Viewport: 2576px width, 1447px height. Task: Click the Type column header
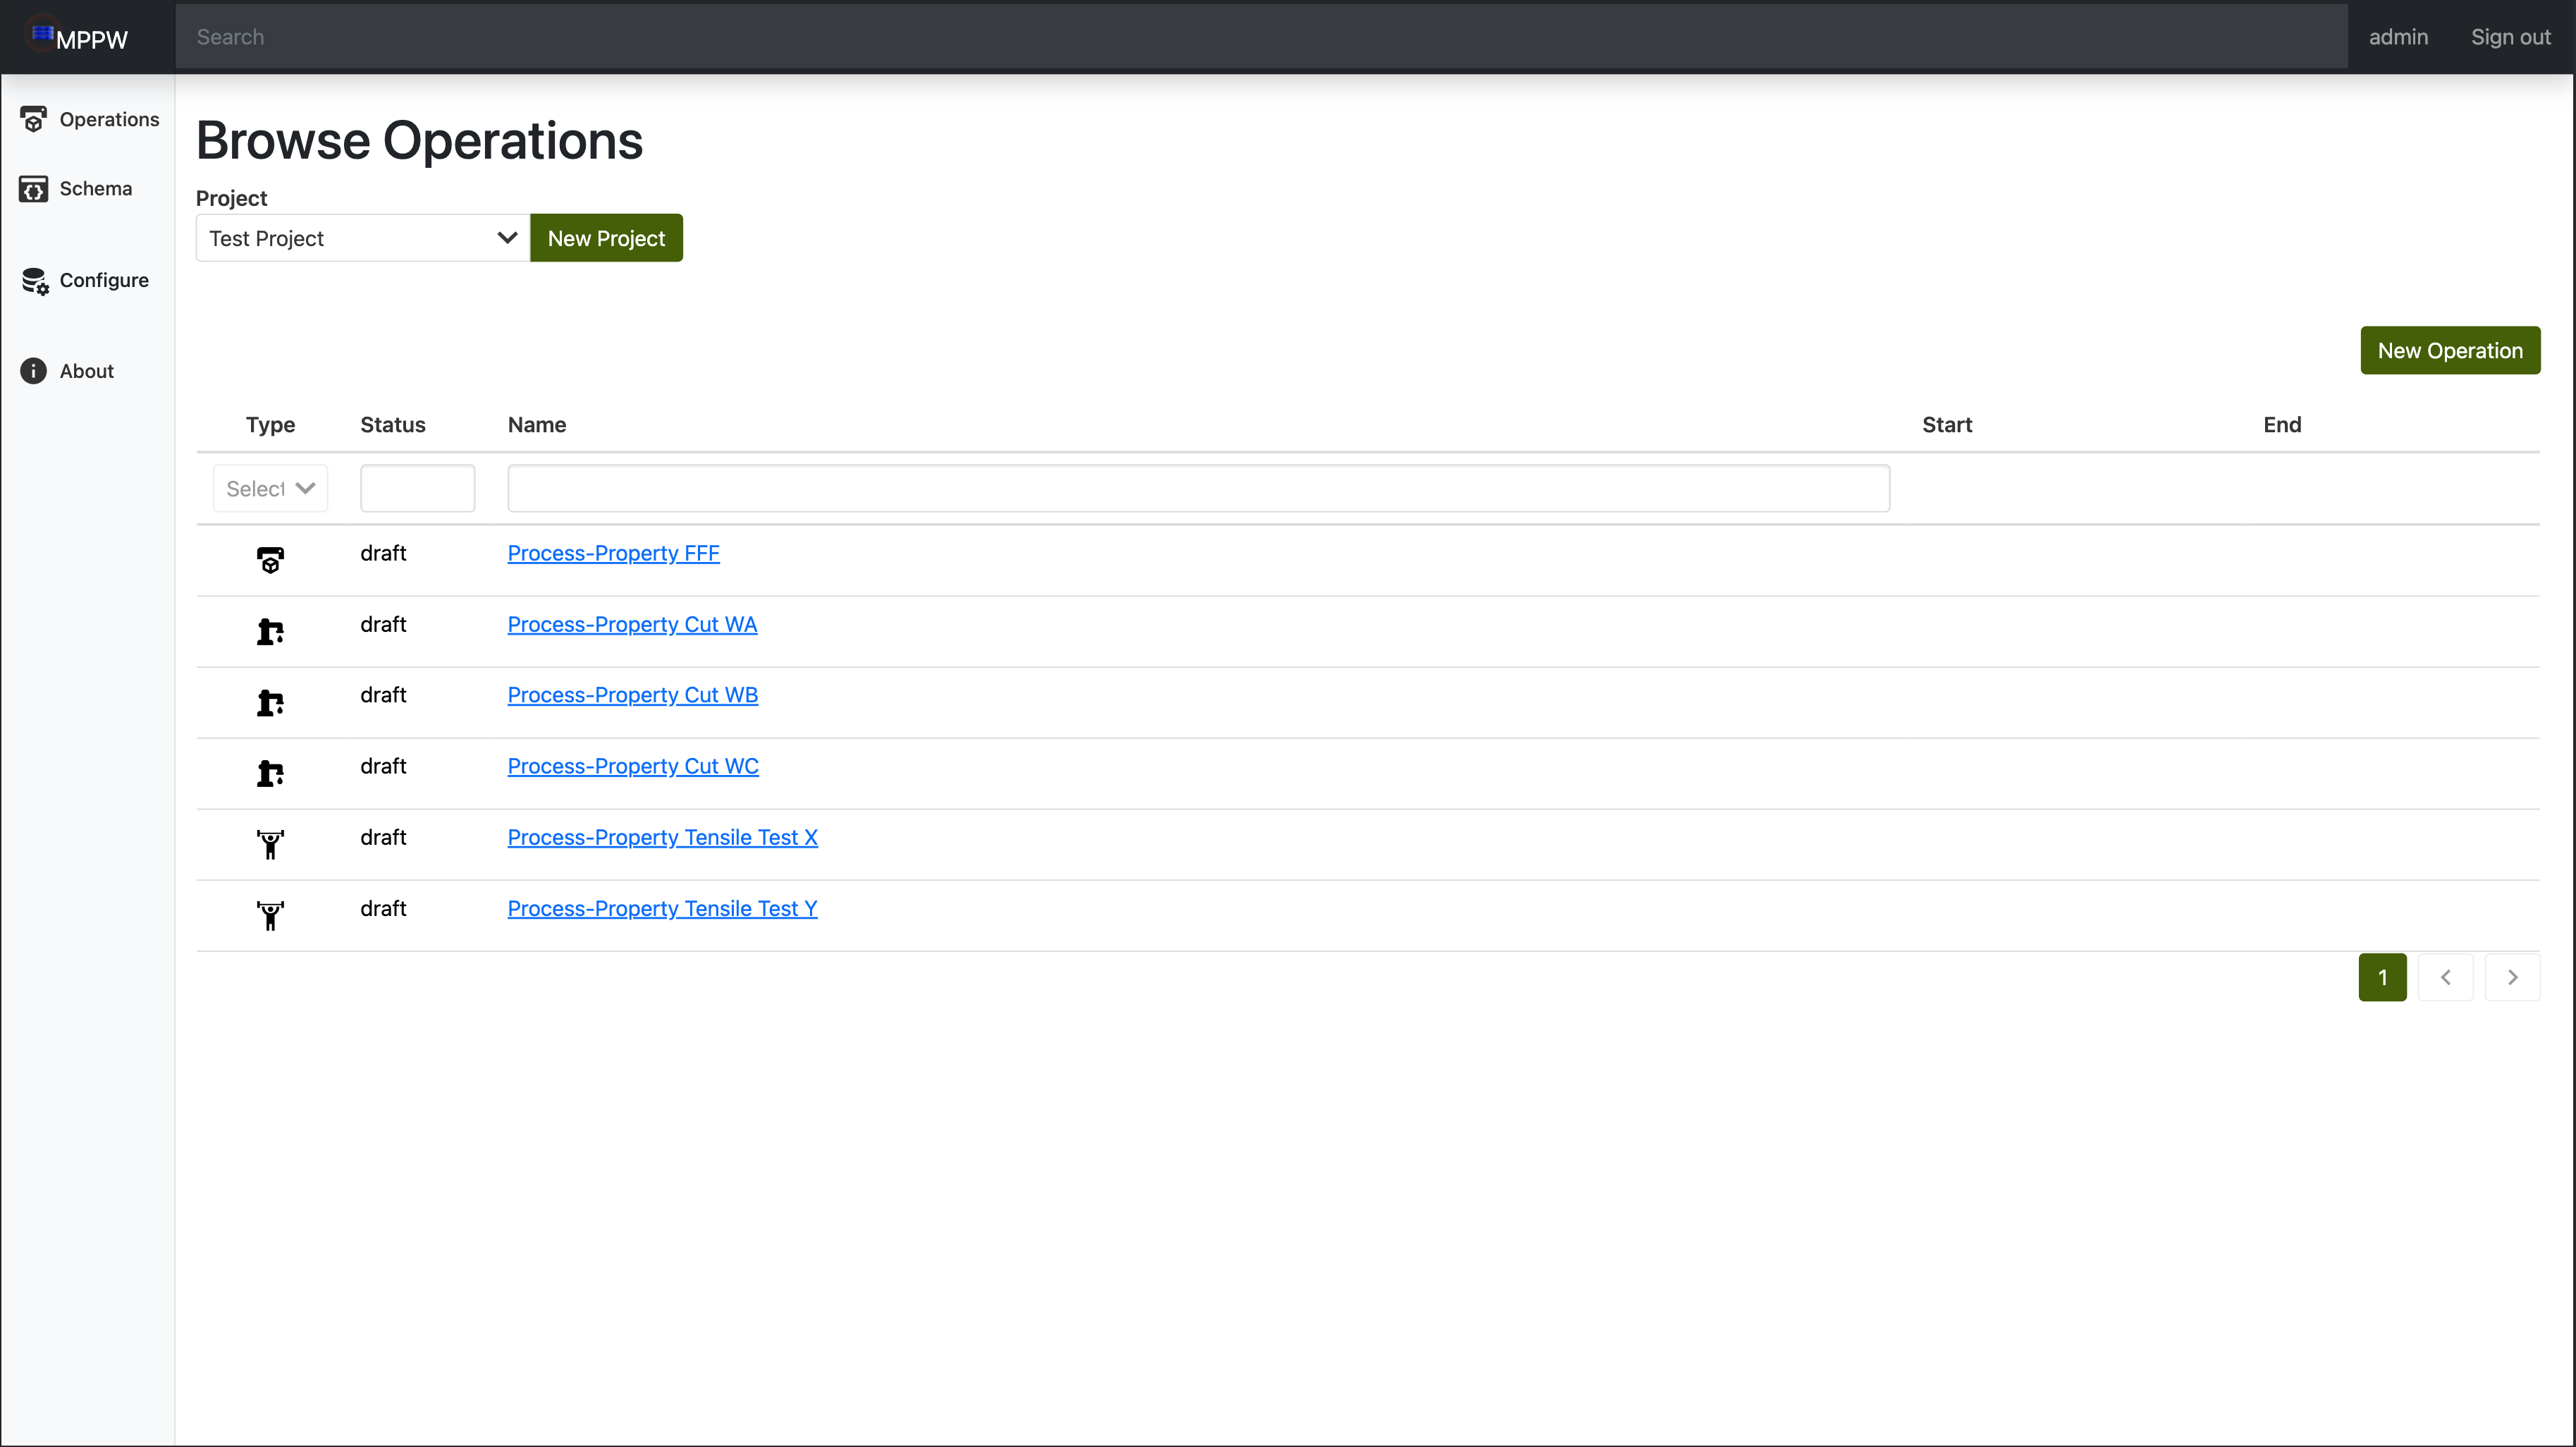[270, 425]
